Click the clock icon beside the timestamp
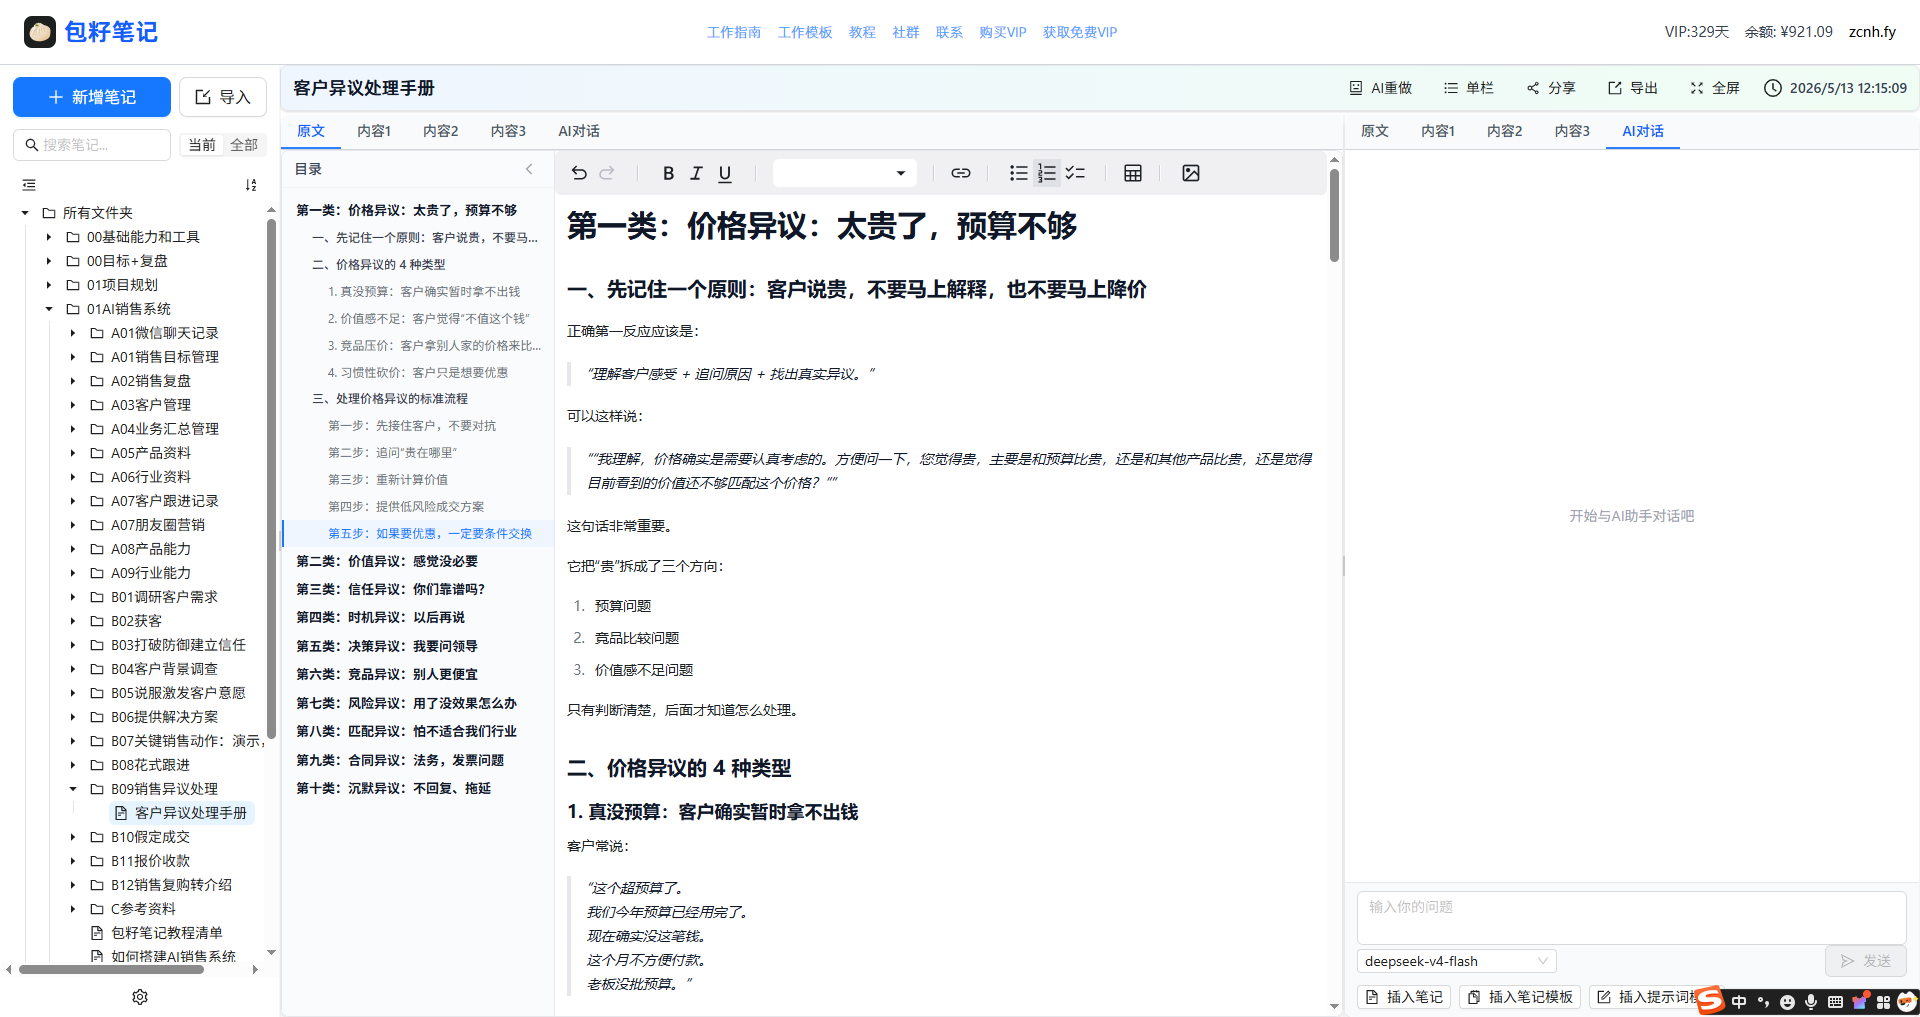 pos(1773,88)
